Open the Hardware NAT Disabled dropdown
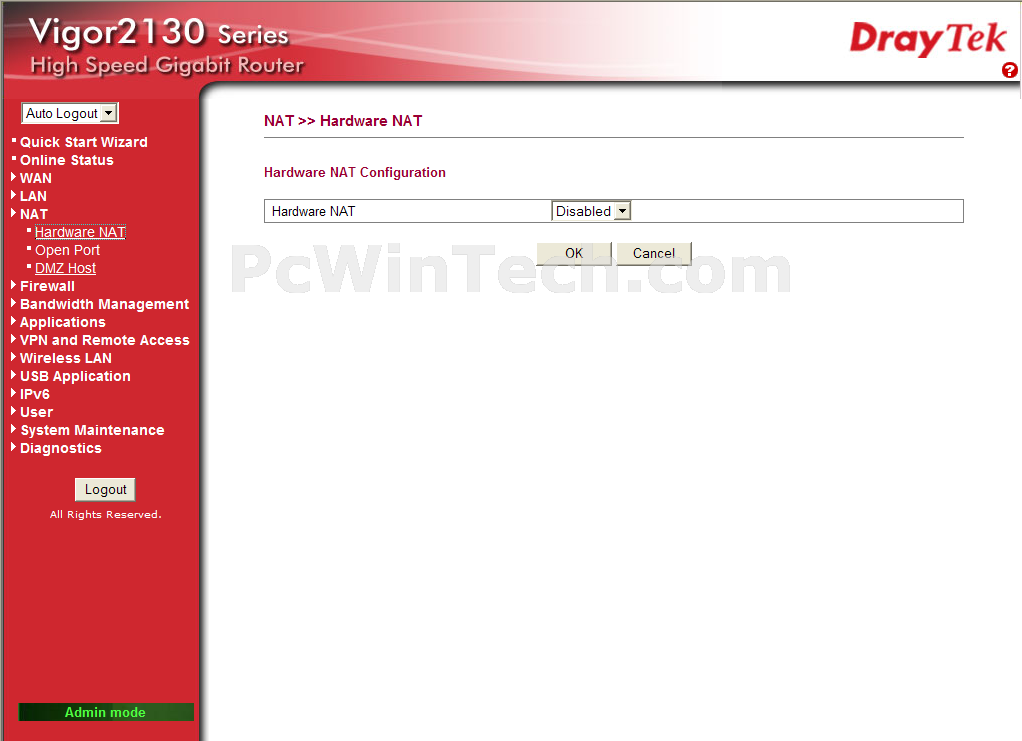This screenshot has width=1022, height=741. [x=591, y=211]
